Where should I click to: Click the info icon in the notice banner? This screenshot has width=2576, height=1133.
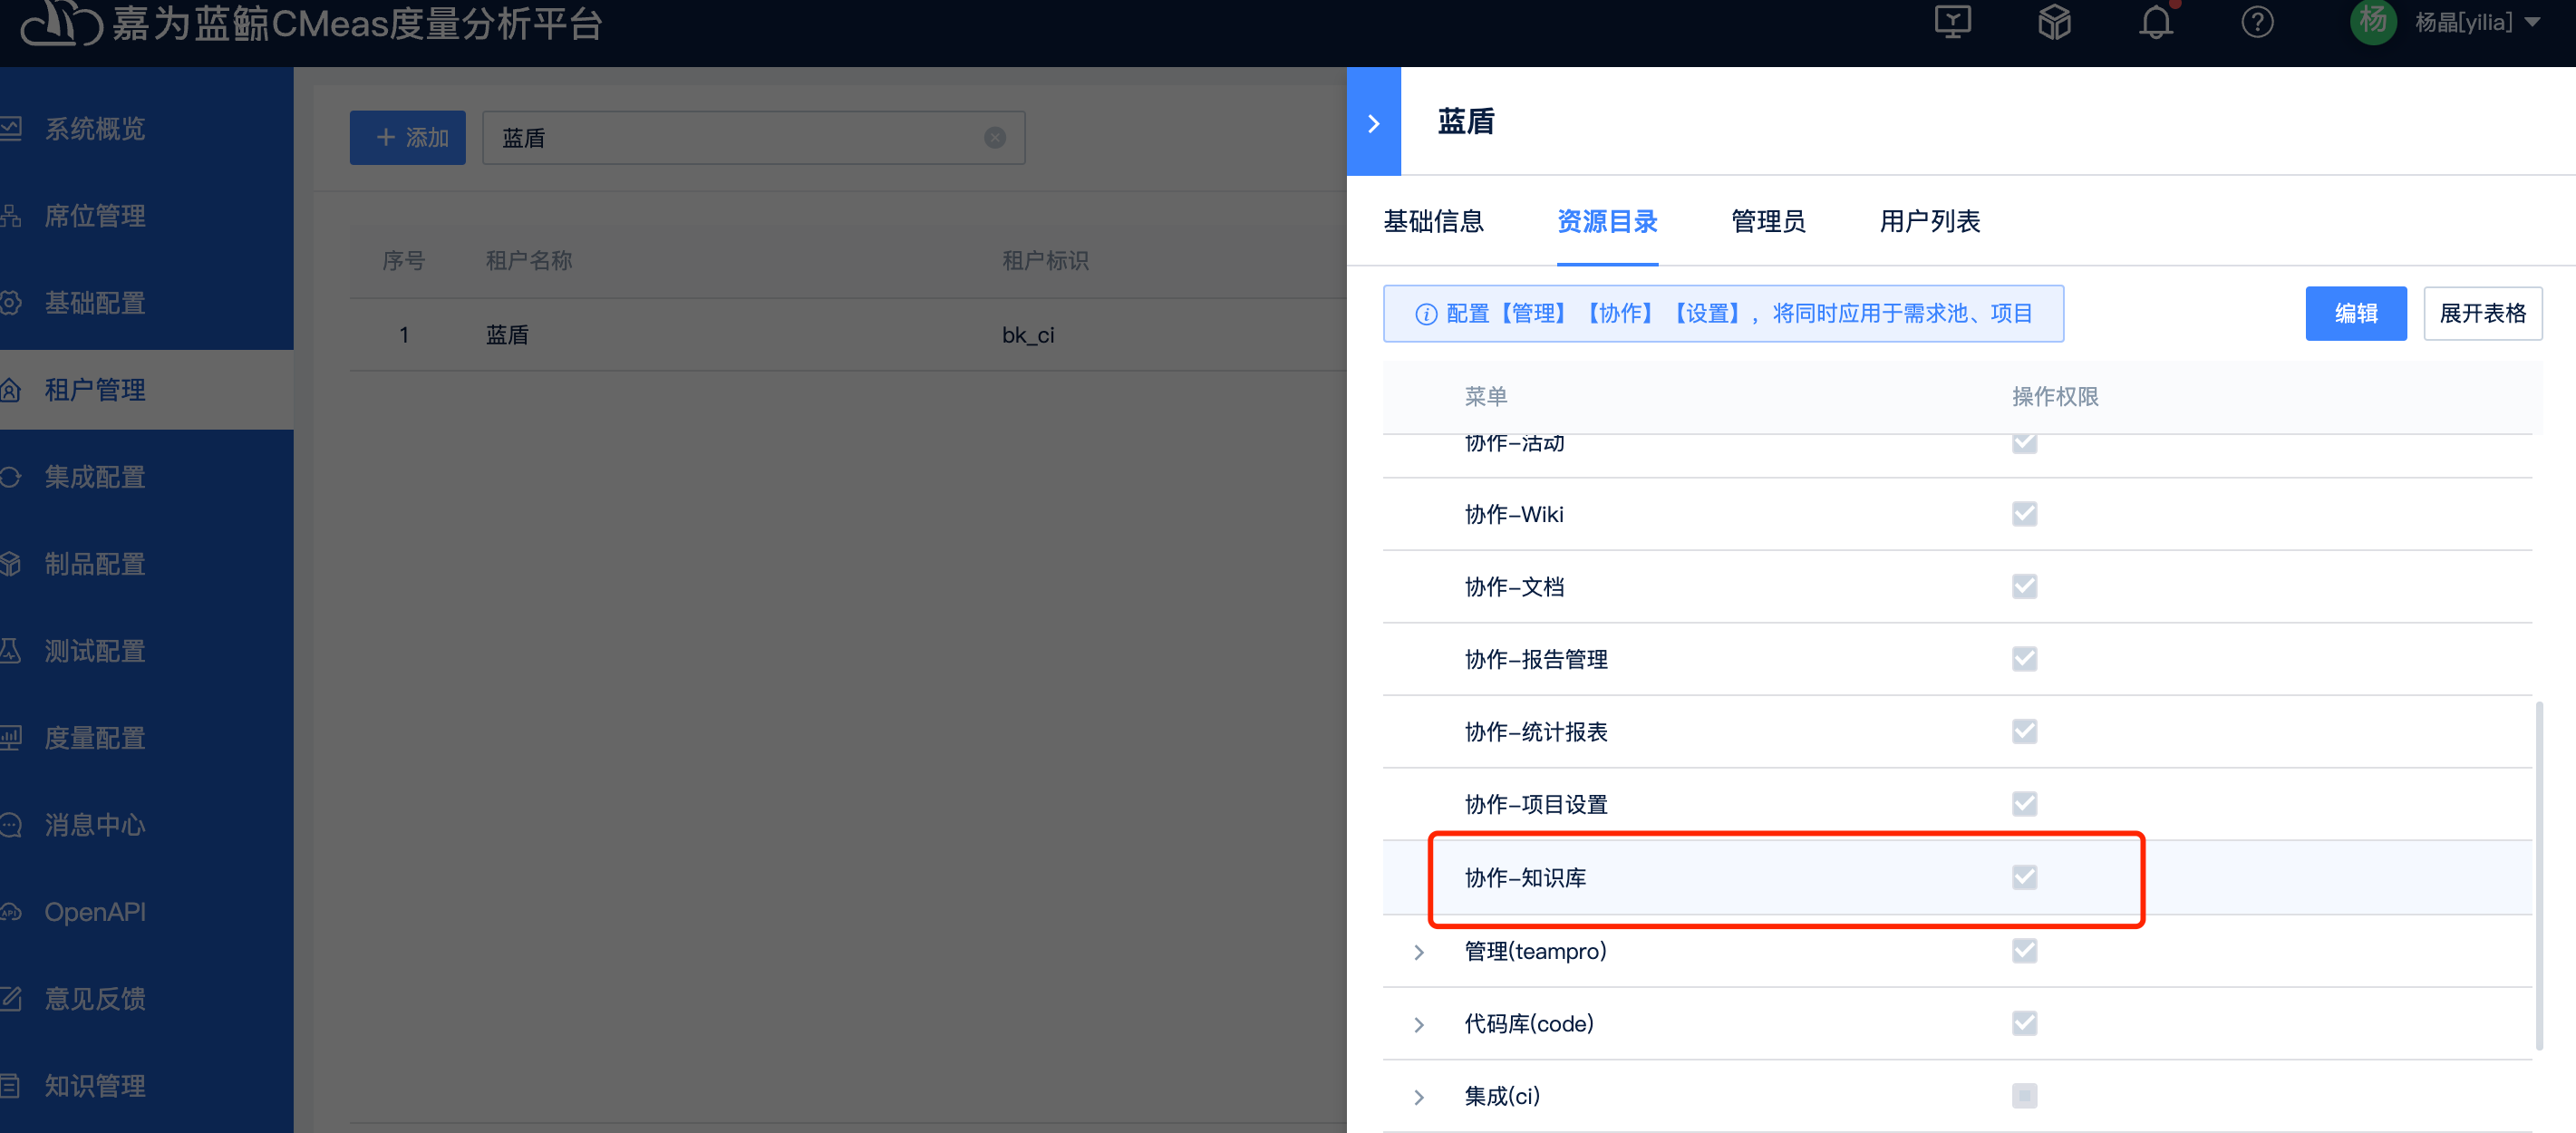(x=1426, y=314)
